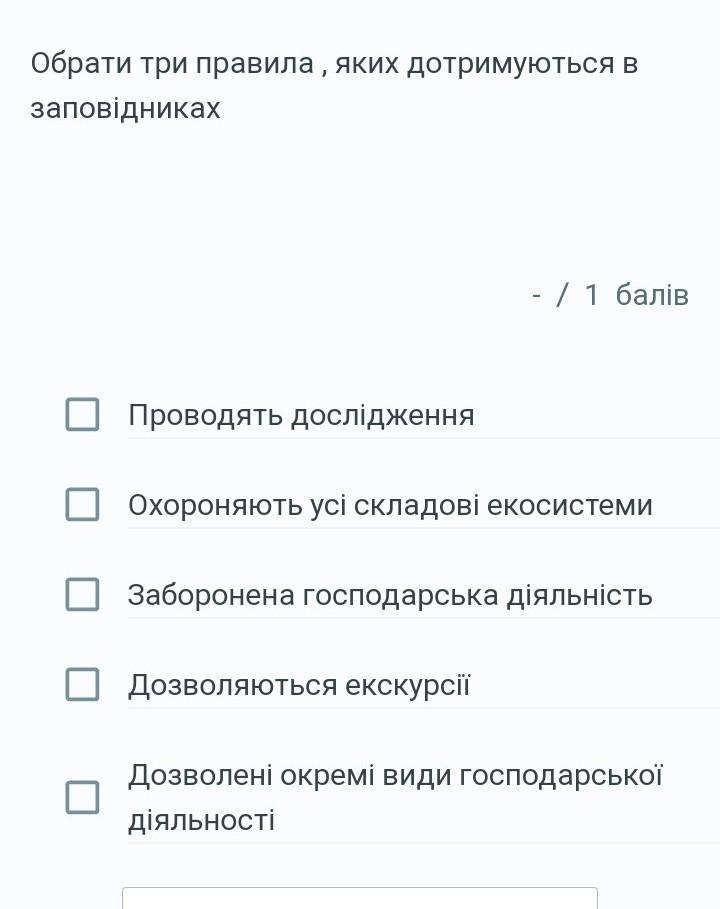Click the word 'екскурсії' in the fourth option

[407, 685]
